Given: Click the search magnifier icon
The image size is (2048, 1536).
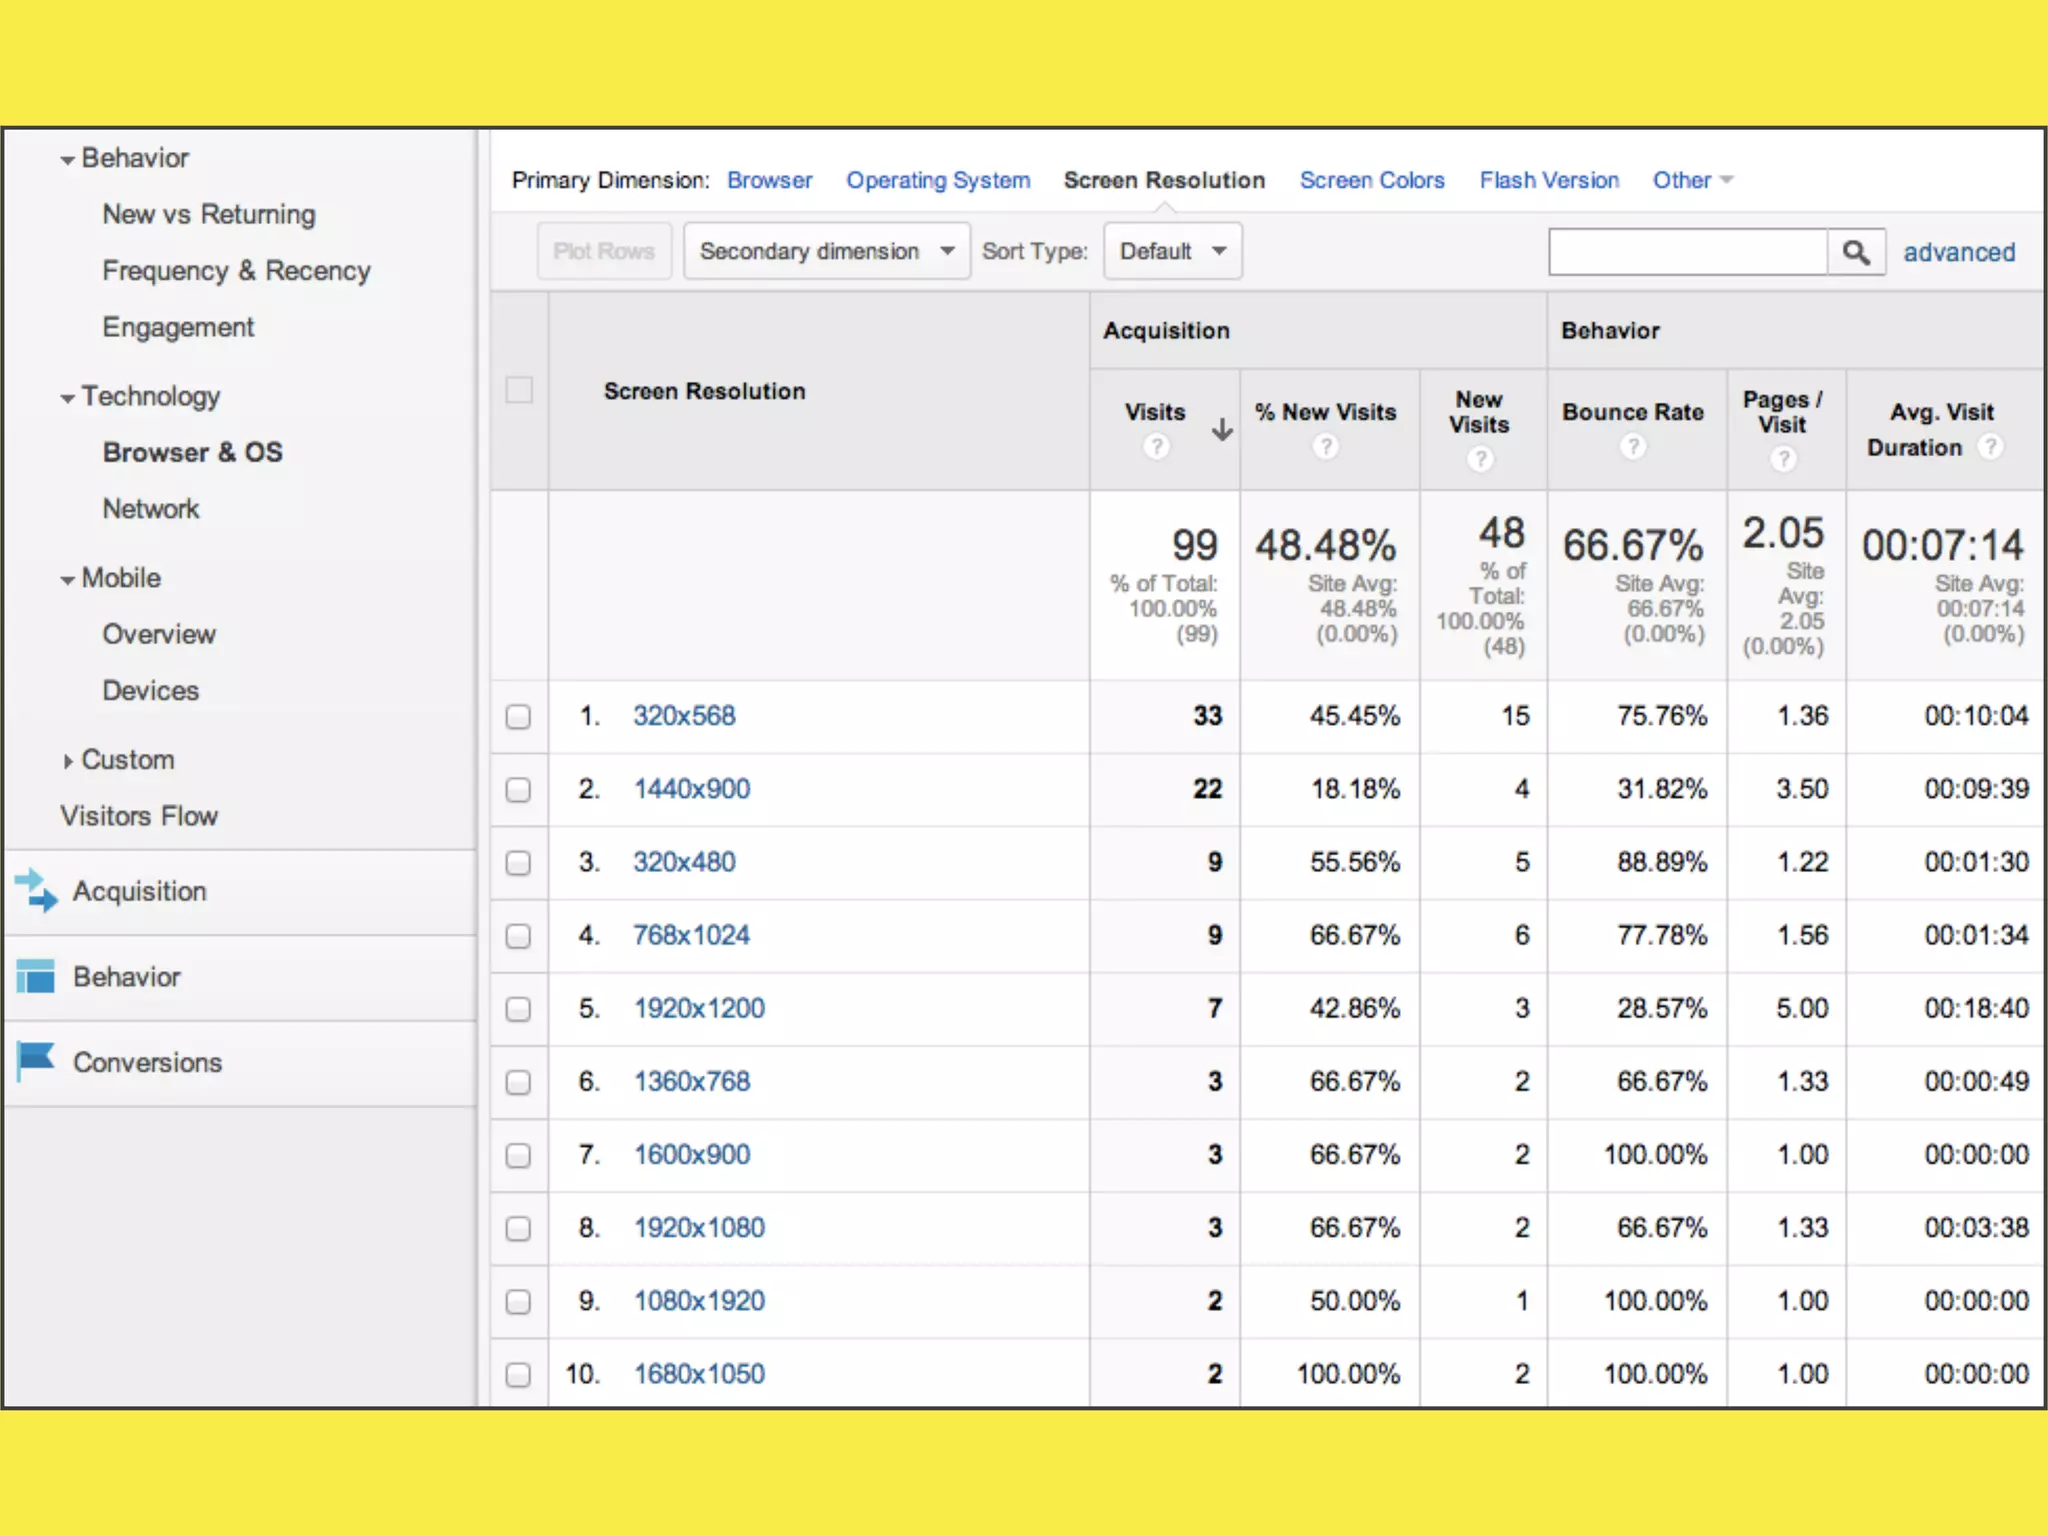Looking at the screenshot, I should click(x=1856, y=252).
